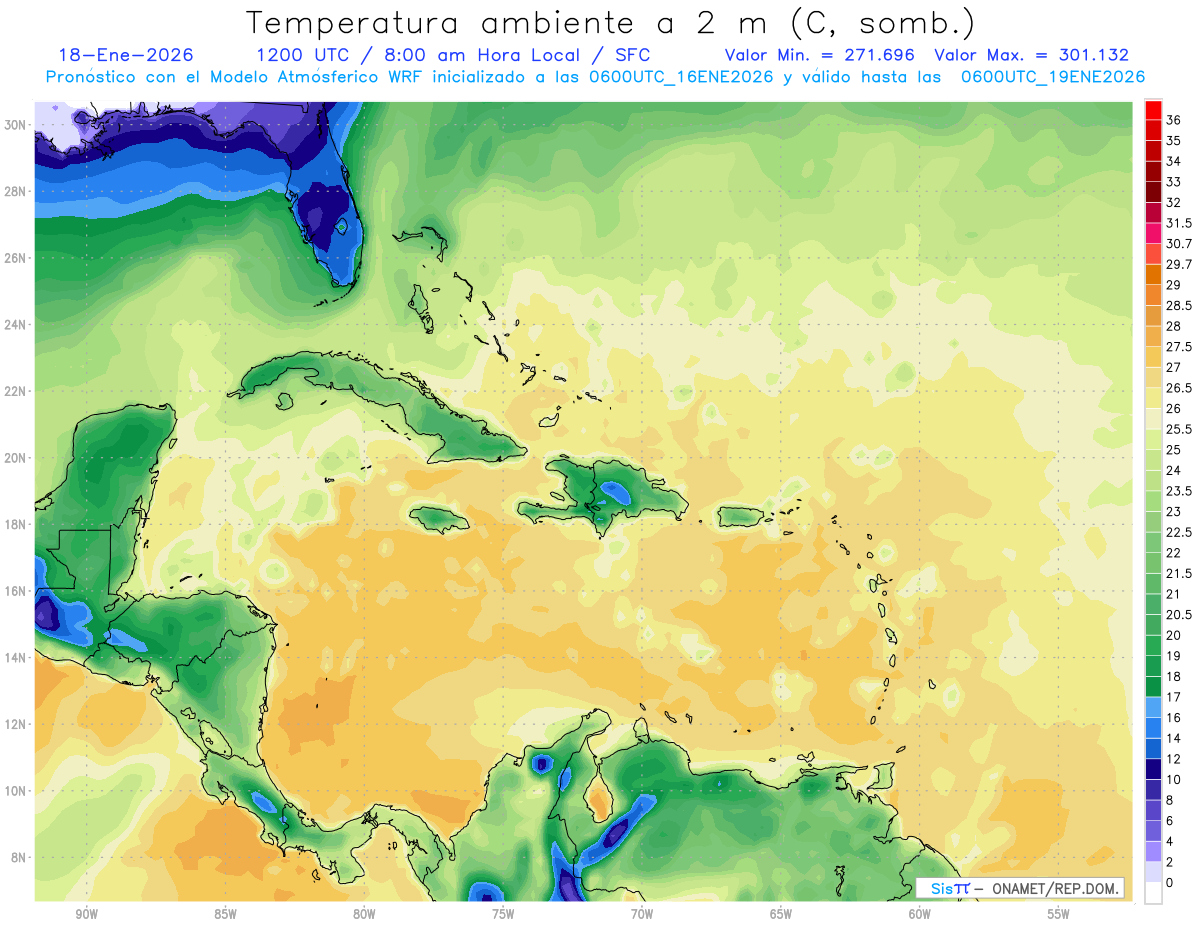1200x927 pixels.
Task: Click the 90W longitude label
Action: click(86, 914)
